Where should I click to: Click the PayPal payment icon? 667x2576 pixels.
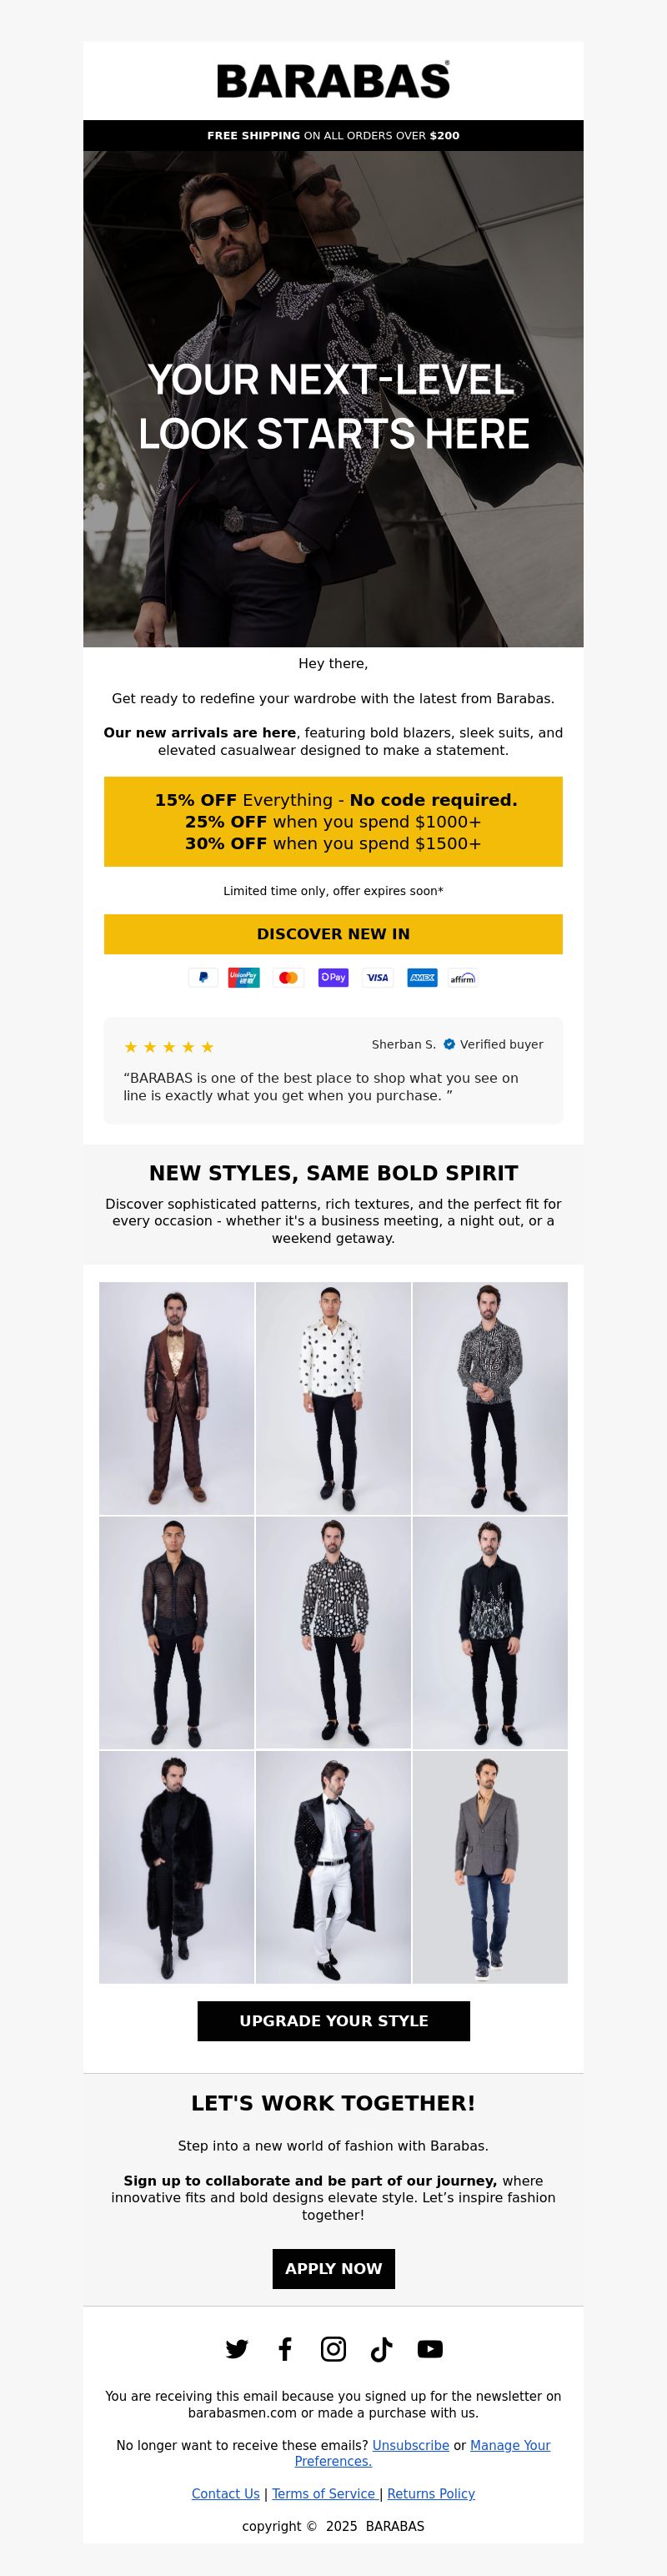(x=203, y=977)
